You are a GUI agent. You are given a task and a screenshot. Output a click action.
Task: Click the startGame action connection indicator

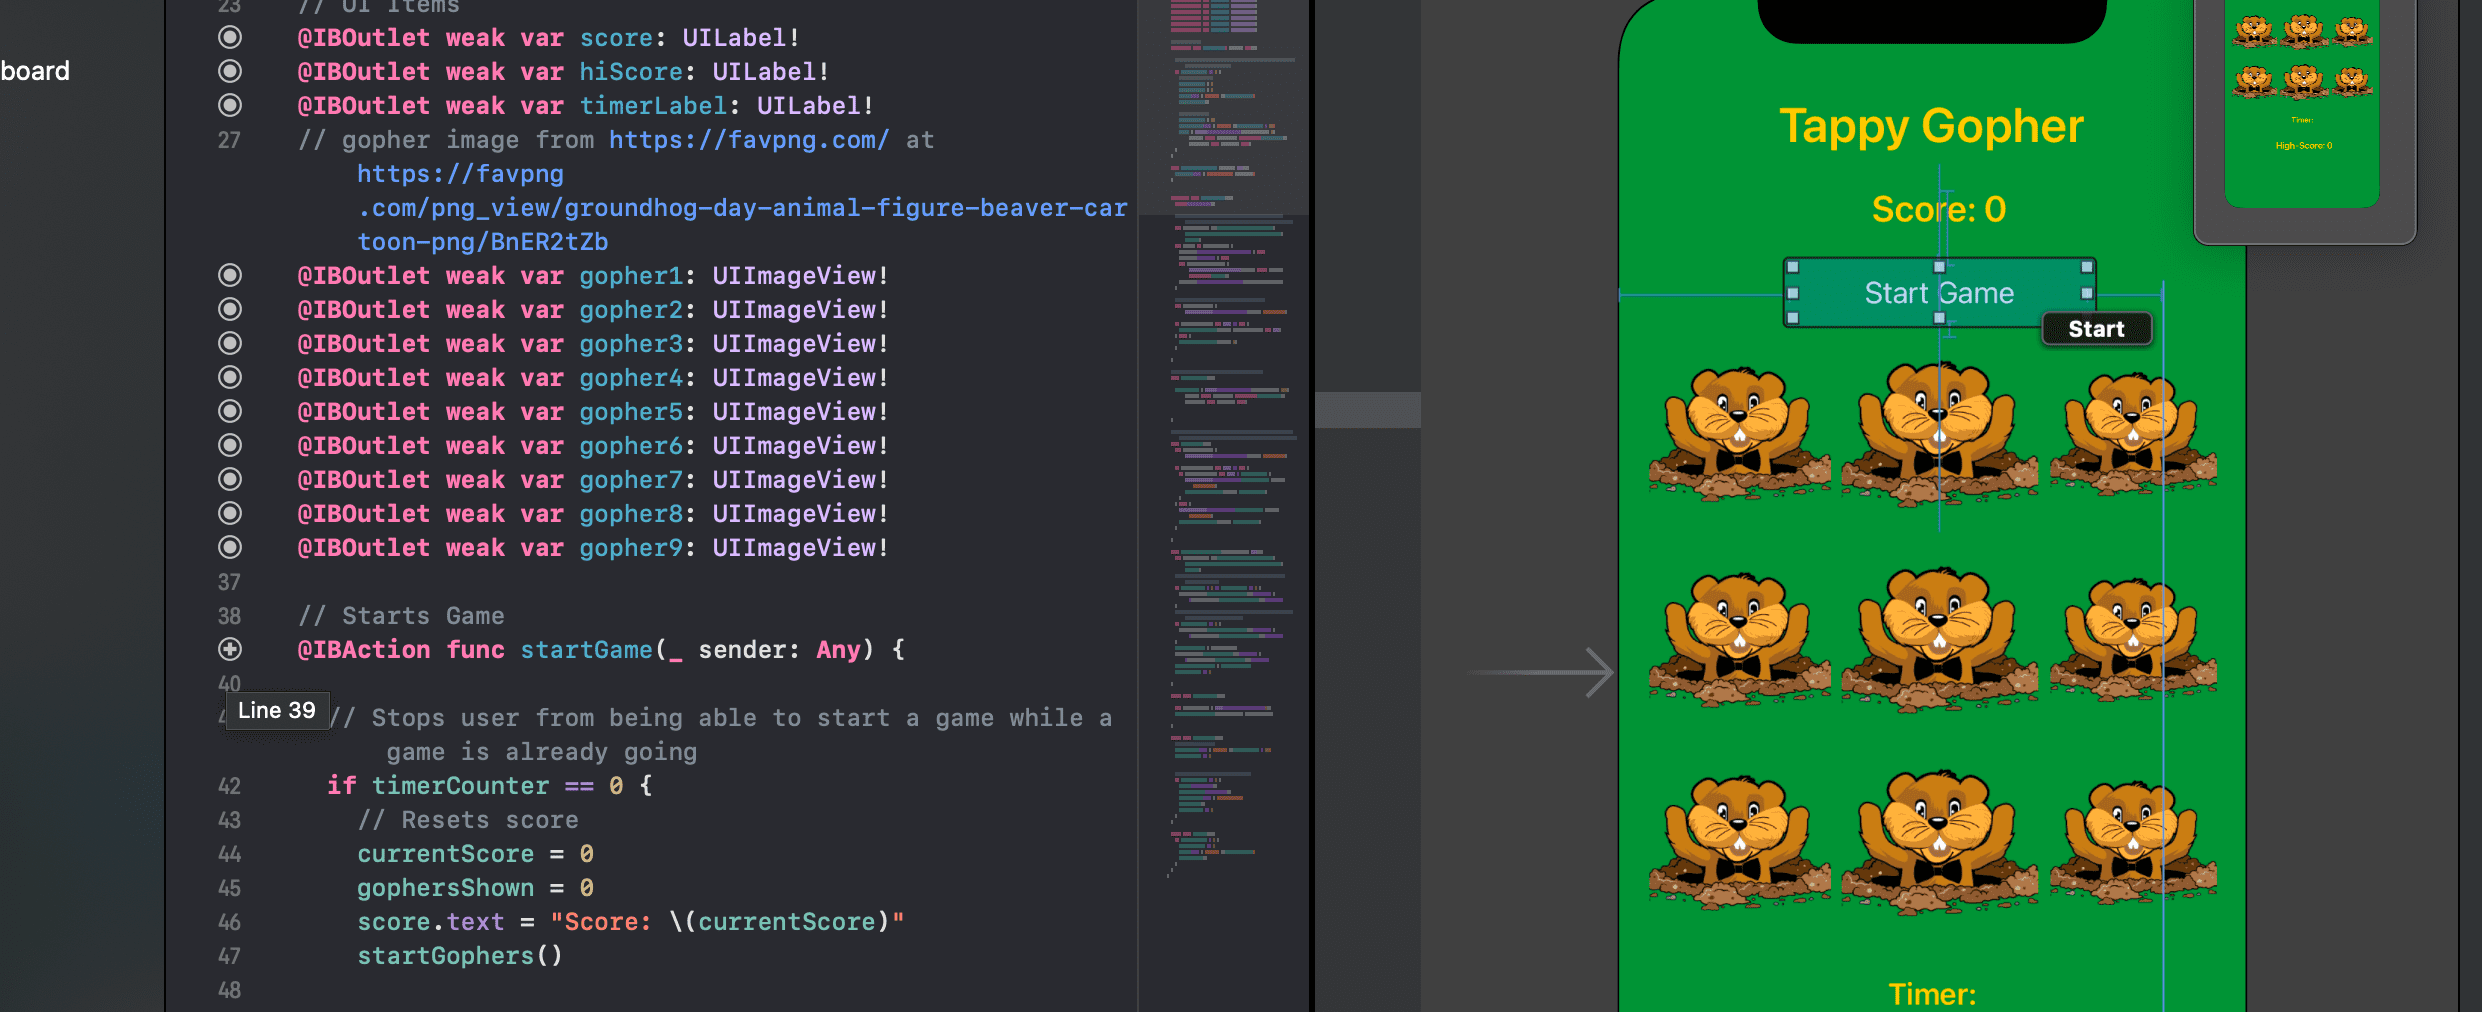click(230, 650)
